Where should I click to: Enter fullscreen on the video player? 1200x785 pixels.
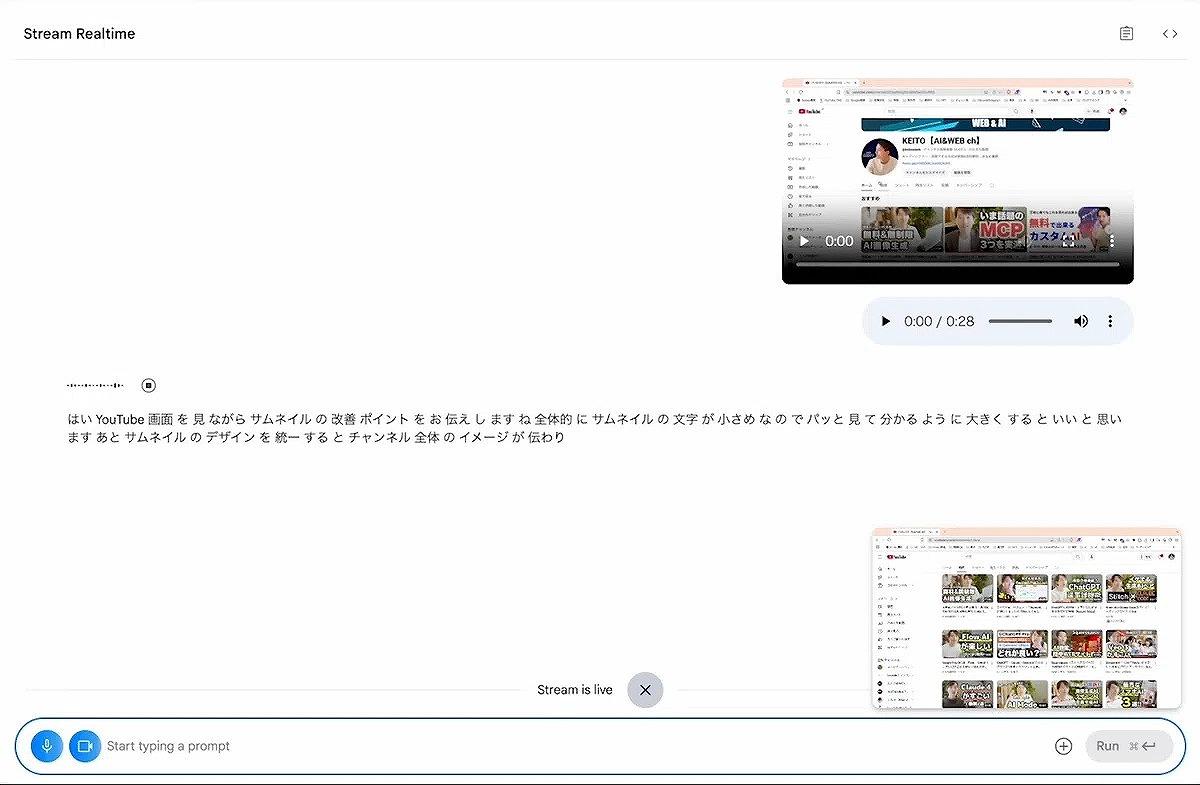pyautogui.click(x=1068, y=241)
